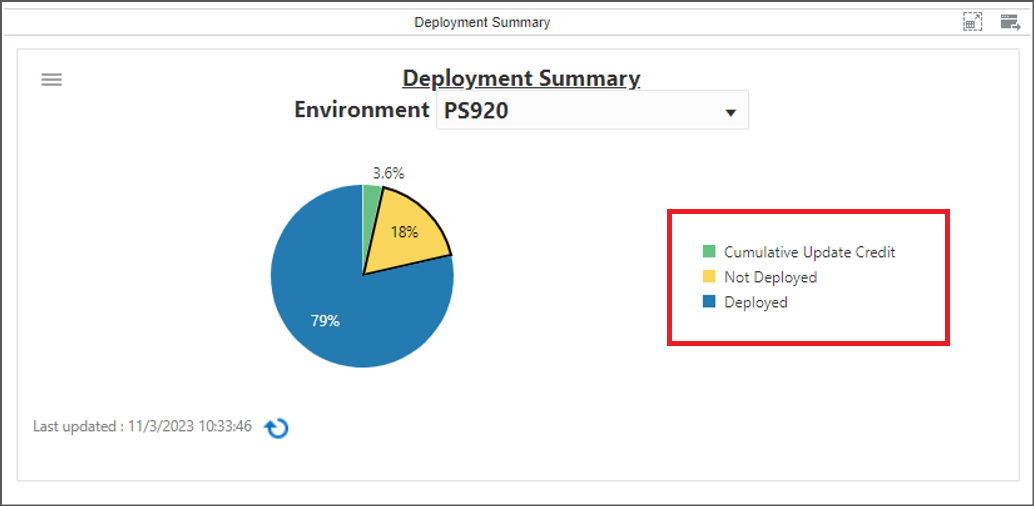Select the yellow Not Deployed pie slice
The height and width of the screenshot is (506, 1034).
click(x=408, y=232)
